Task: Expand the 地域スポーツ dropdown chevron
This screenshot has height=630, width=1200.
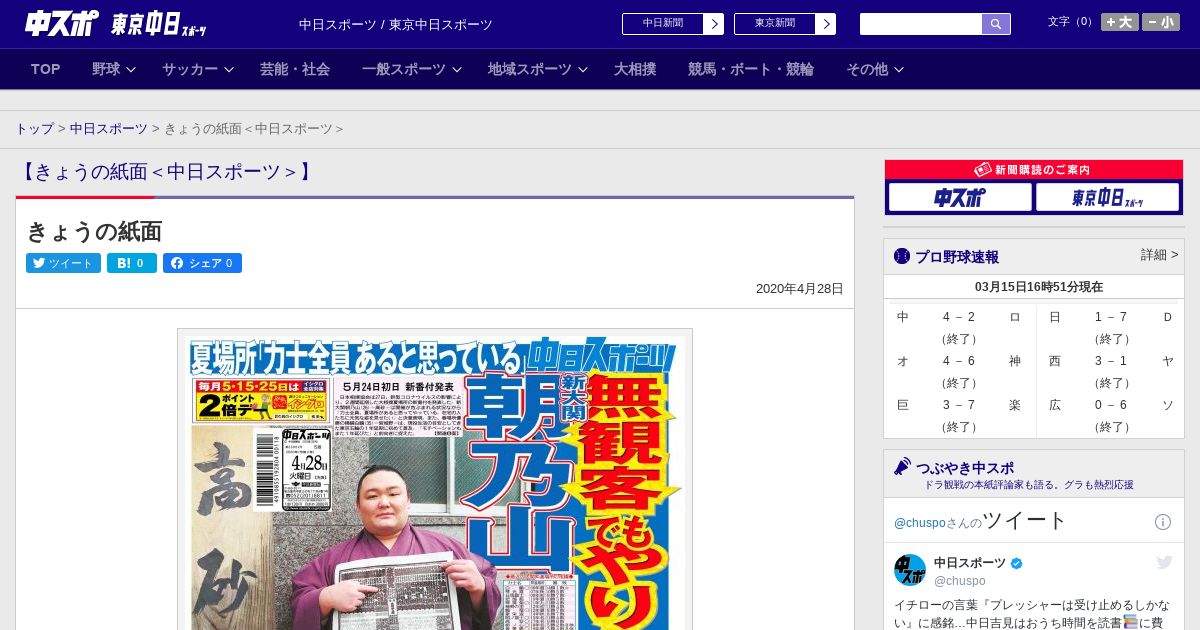Action: [583, 70]
